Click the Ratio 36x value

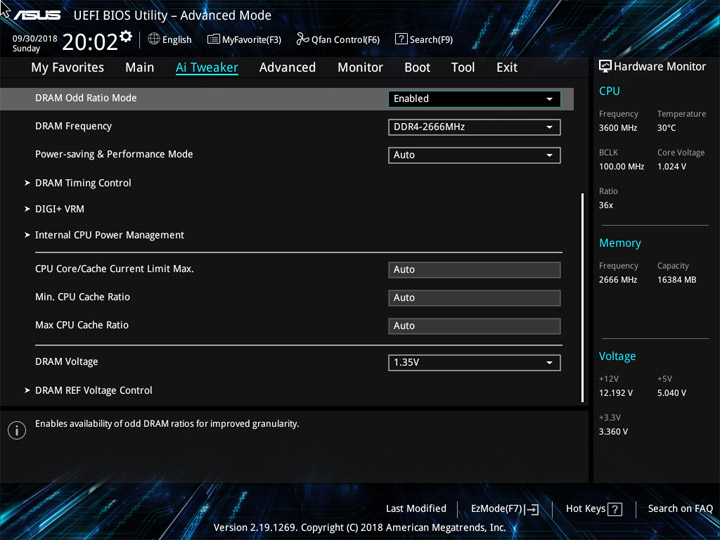tap(606, 205)
